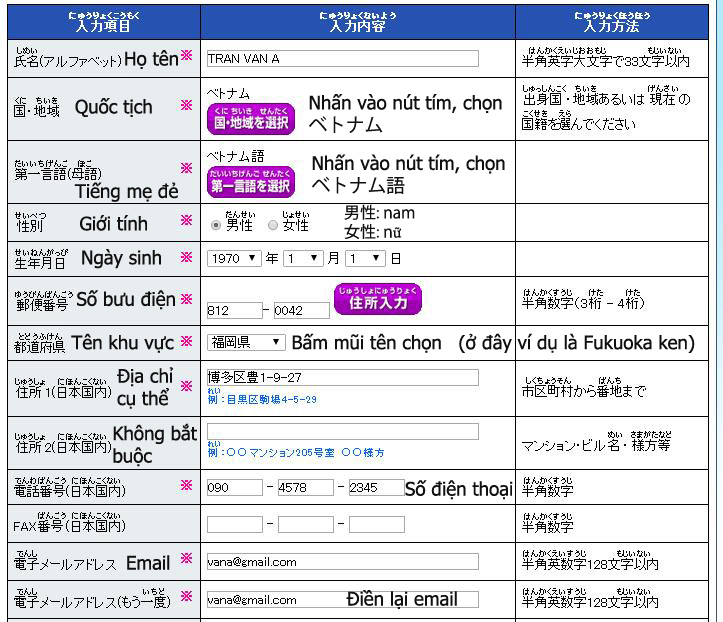The image size is (723, 622).
Task: Click the empty address 2 input field
Action: coord(343,431)
